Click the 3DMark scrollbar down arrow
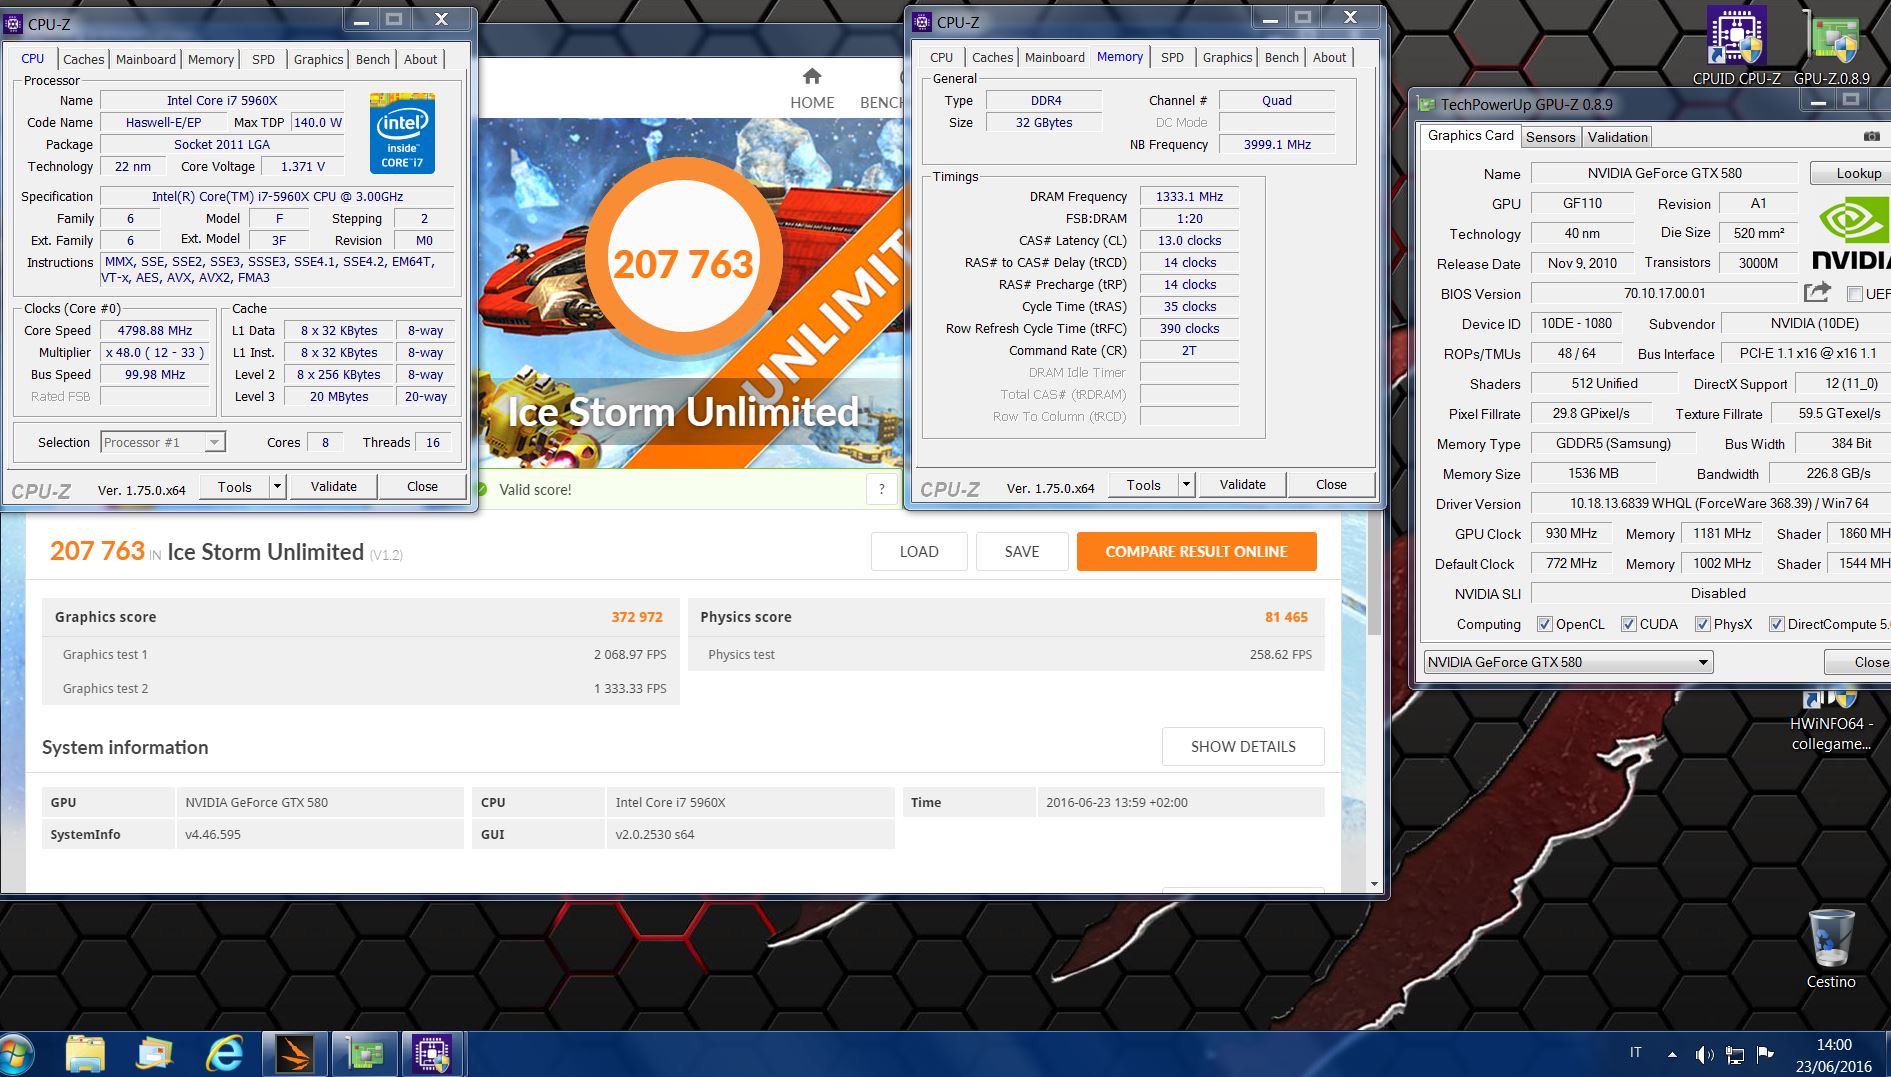Viewport: 1891px width, 1077px height. point(1374,884)
